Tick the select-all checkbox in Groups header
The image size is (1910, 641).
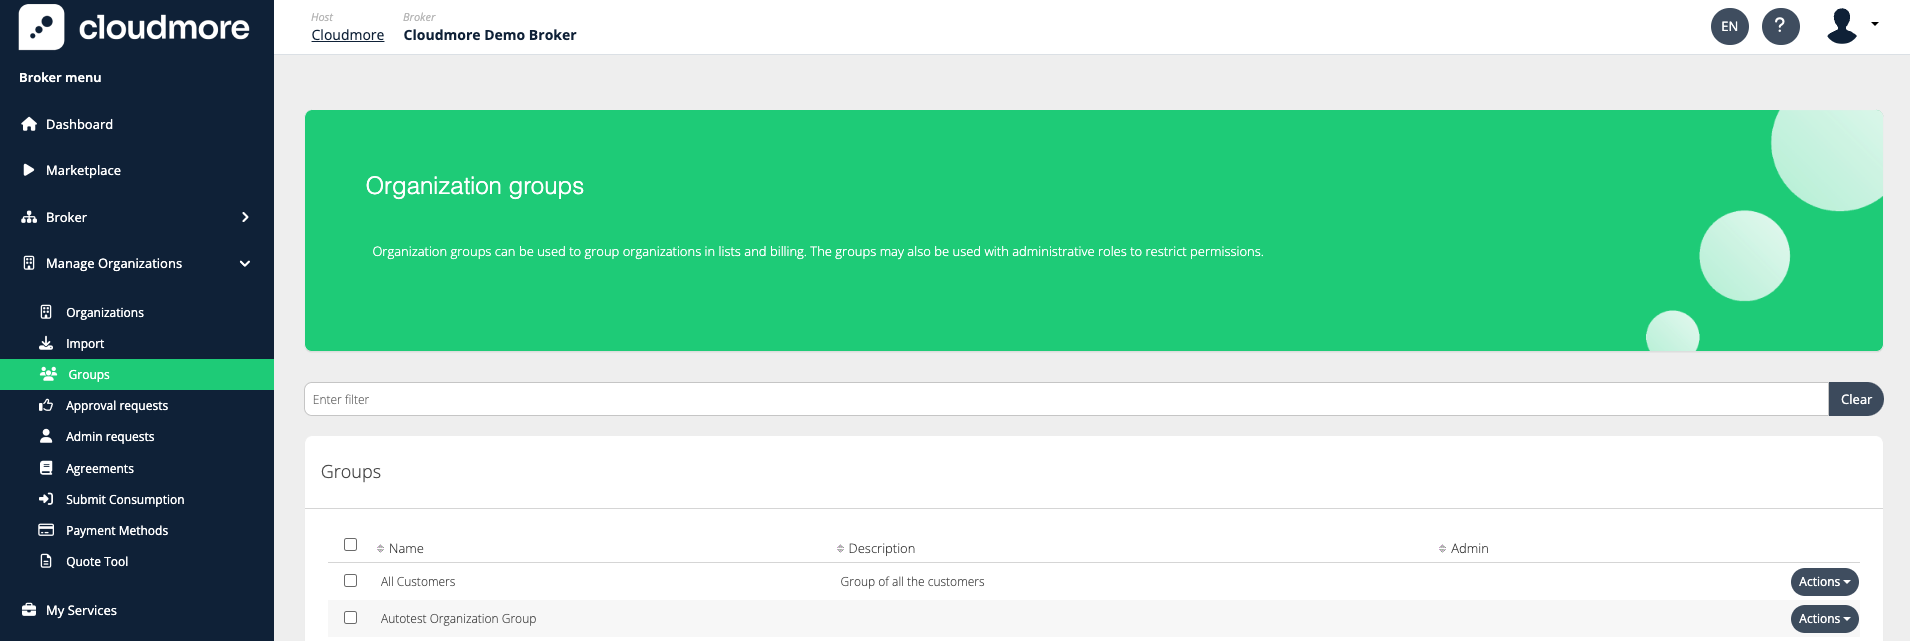[x=350, y=545]
